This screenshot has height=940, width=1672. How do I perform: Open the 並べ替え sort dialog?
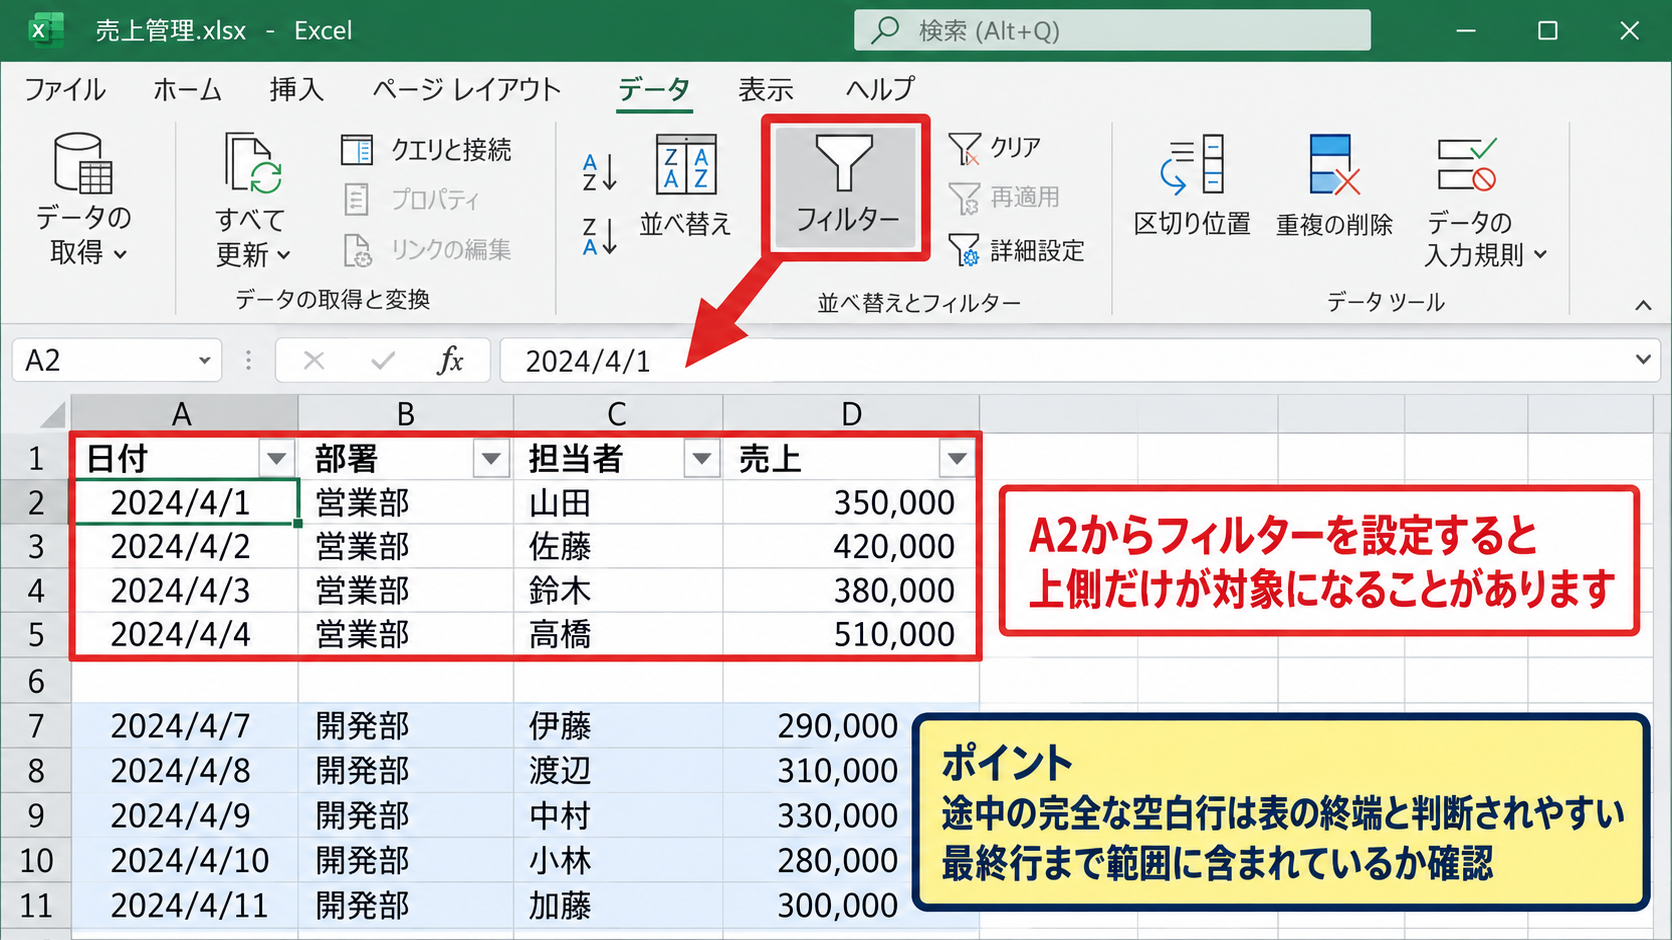685,186
